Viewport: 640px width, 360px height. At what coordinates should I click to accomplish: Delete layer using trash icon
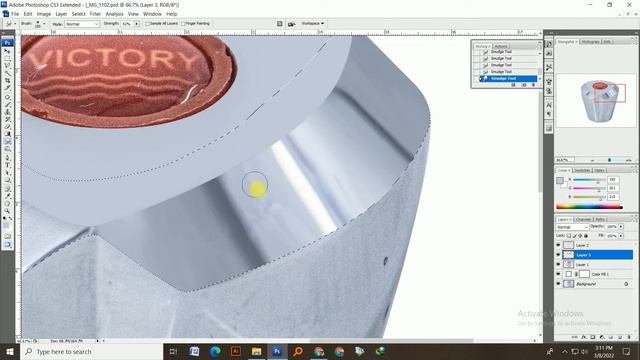[x=629, y=337]
